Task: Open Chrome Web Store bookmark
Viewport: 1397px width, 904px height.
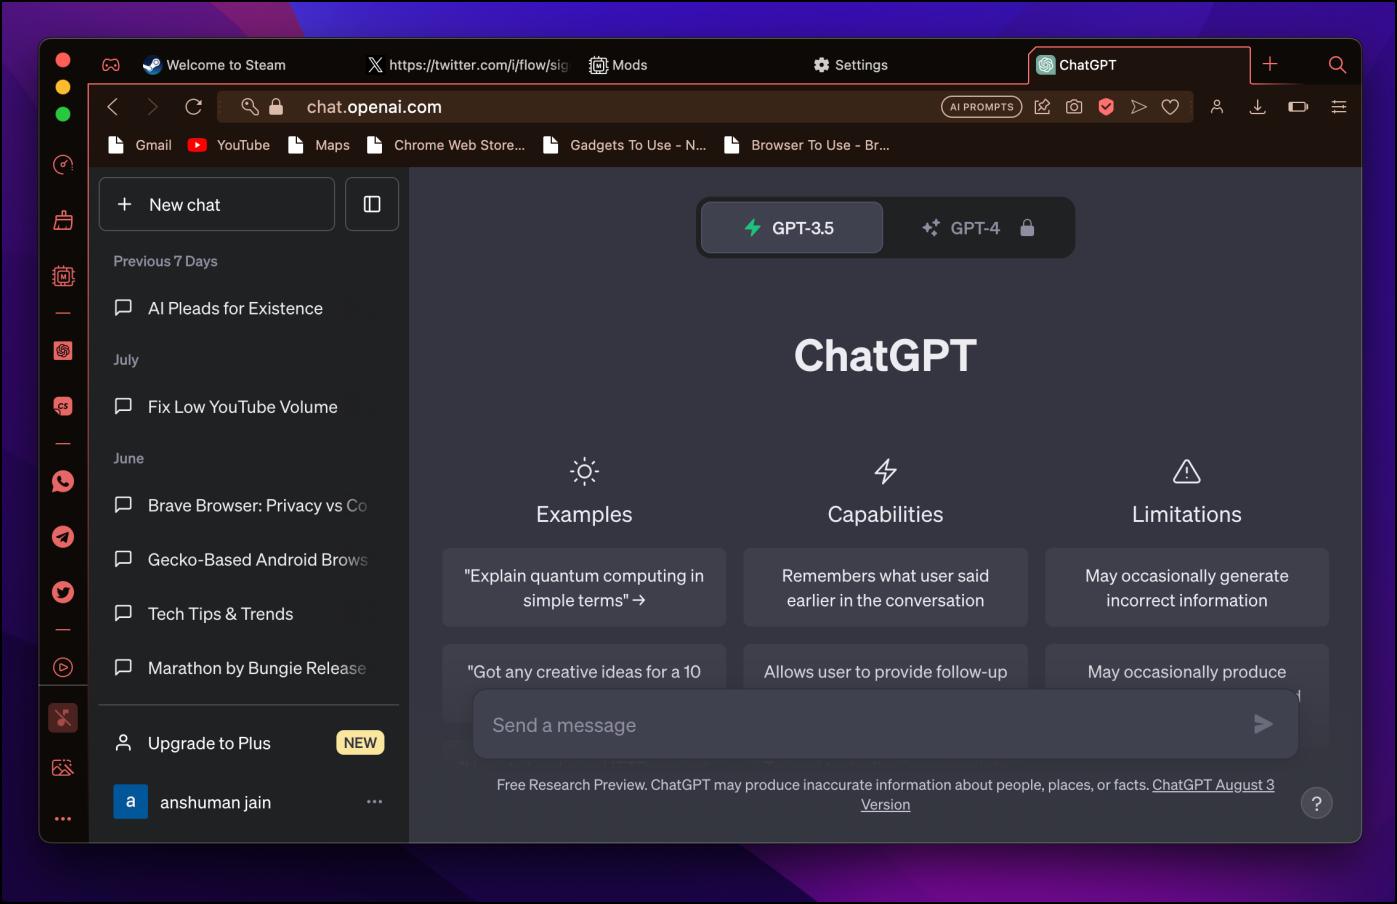Action: (446, 145)
